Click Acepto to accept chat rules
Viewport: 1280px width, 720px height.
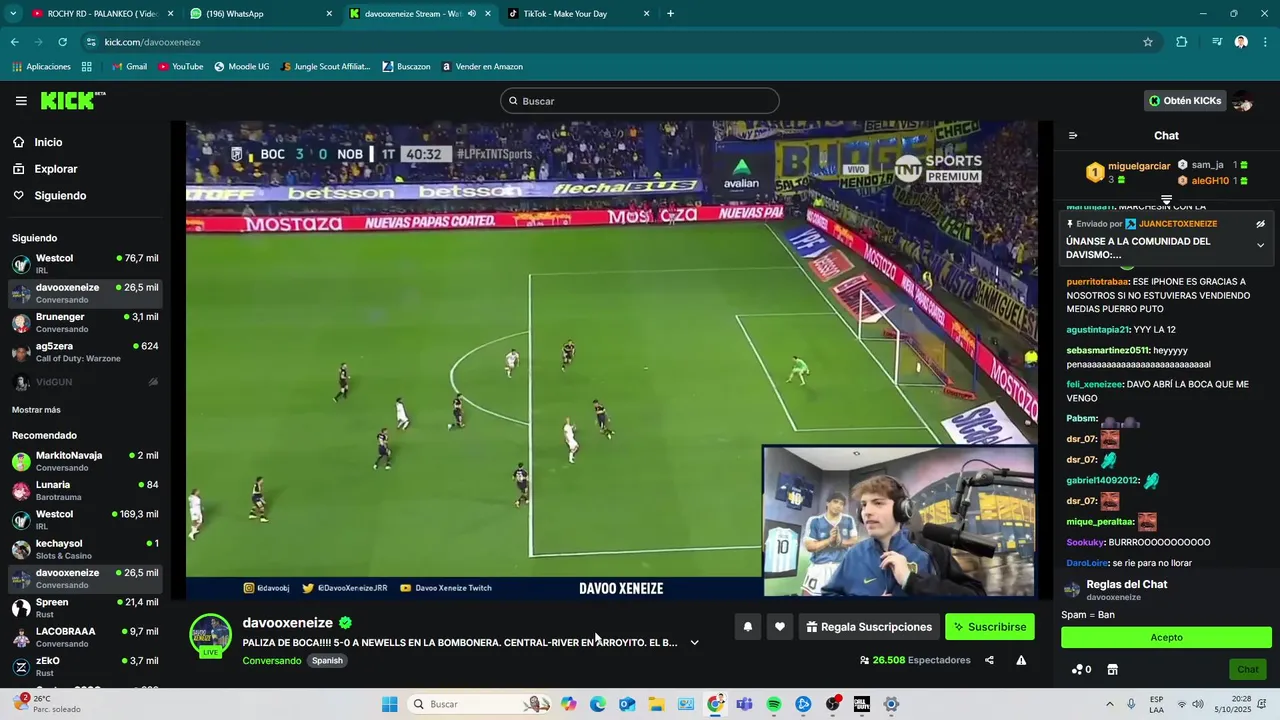tap(1166, 637)
